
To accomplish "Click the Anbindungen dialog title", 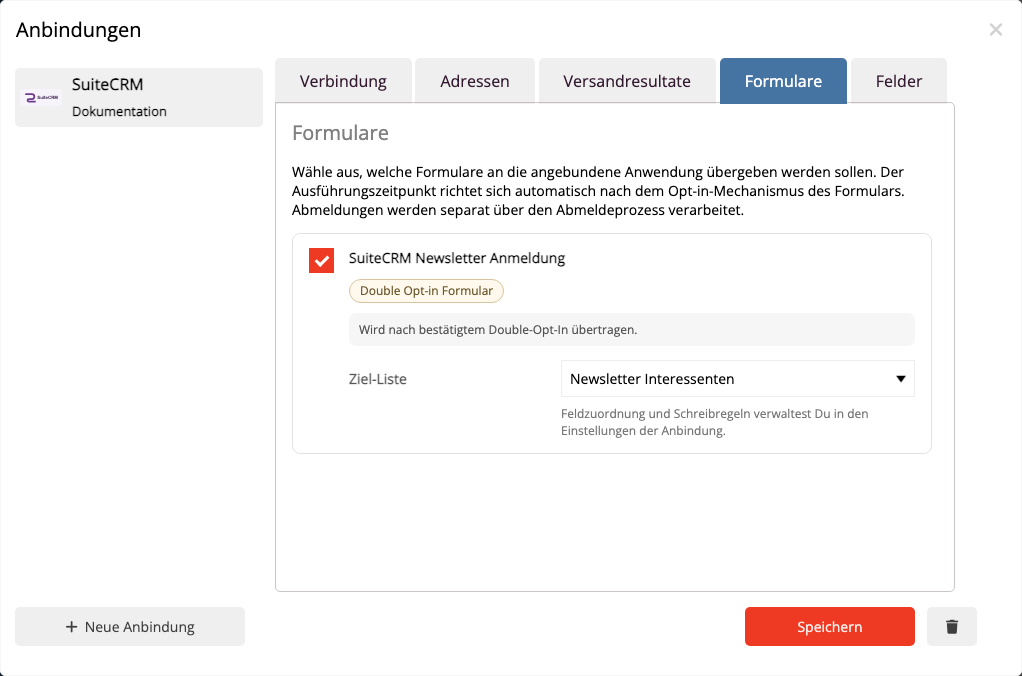I will 78,30.
